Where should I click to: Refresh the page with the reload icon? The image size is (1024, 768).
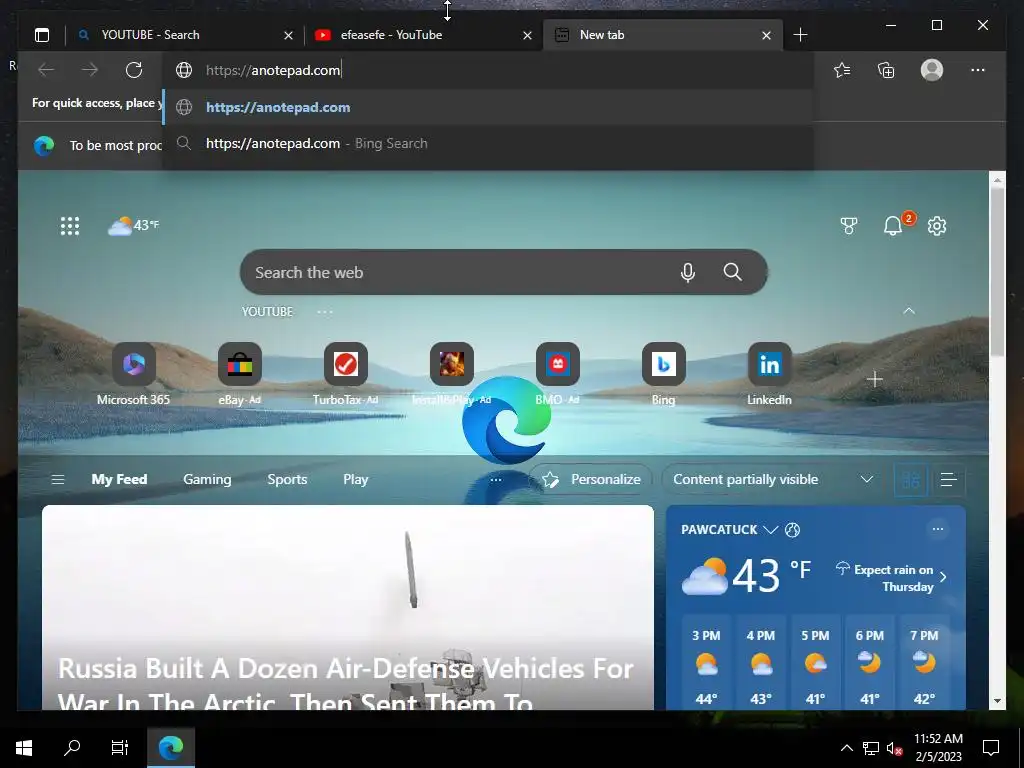[x=134, y=70]
